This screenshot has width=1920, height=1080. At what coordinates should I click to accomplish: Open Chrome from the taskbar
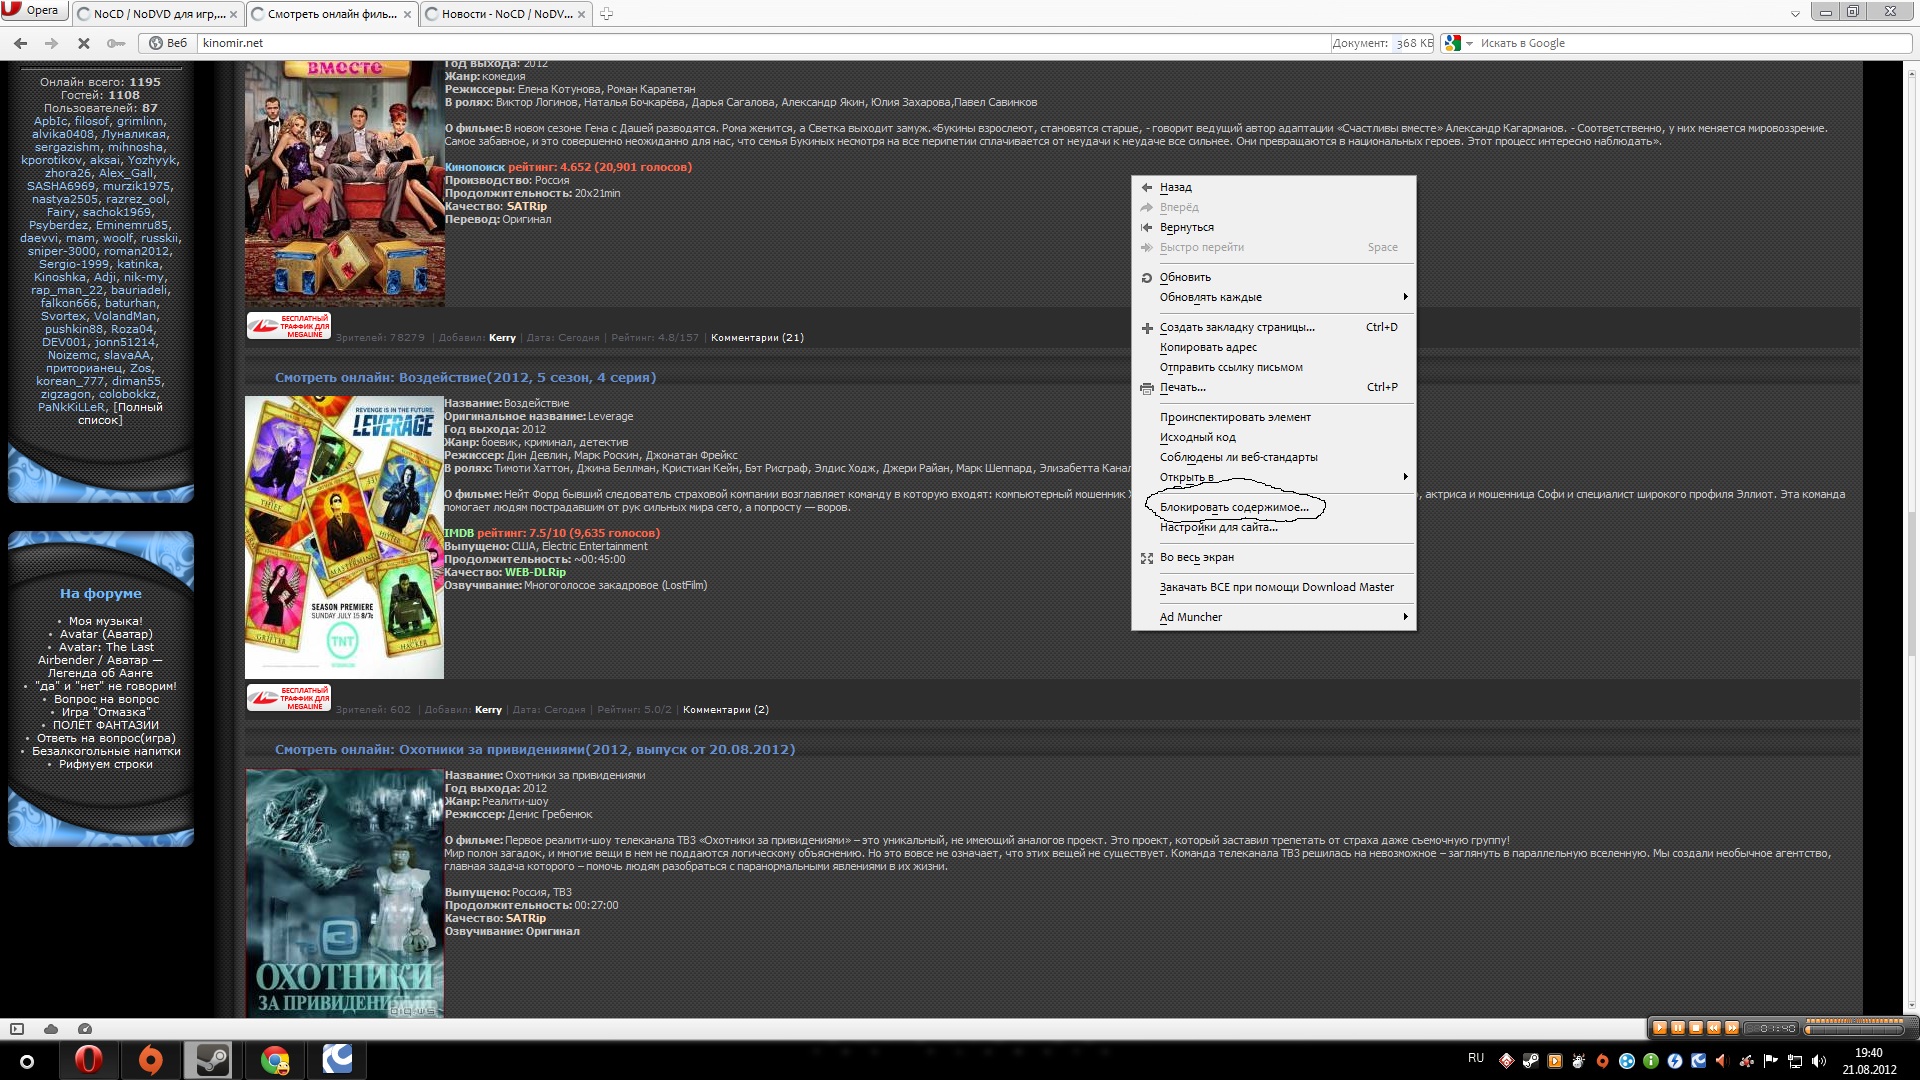click(x=275, y=1060)
